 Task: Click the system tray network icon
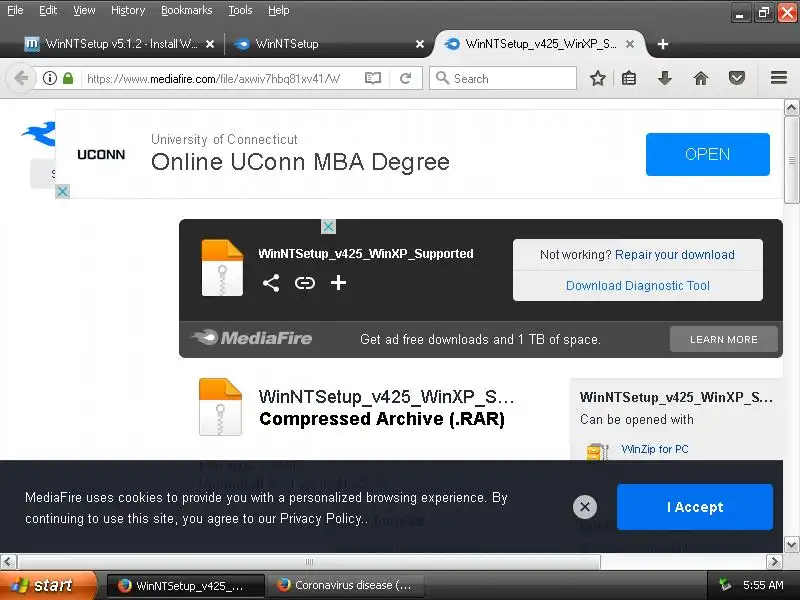coord(724,585)
